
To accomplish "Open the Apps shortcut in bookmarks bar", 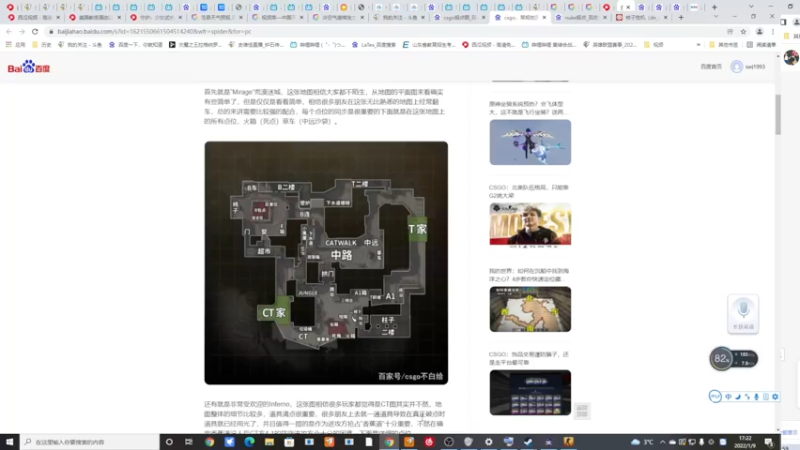I will [x=15, y=45].
